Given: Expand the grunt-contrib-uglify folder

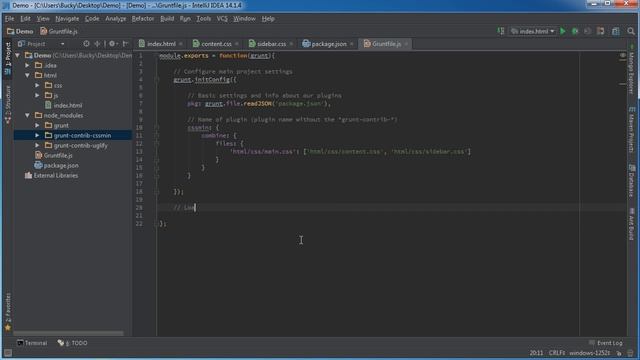Looking at the screenshot, I should click(37, 145).
